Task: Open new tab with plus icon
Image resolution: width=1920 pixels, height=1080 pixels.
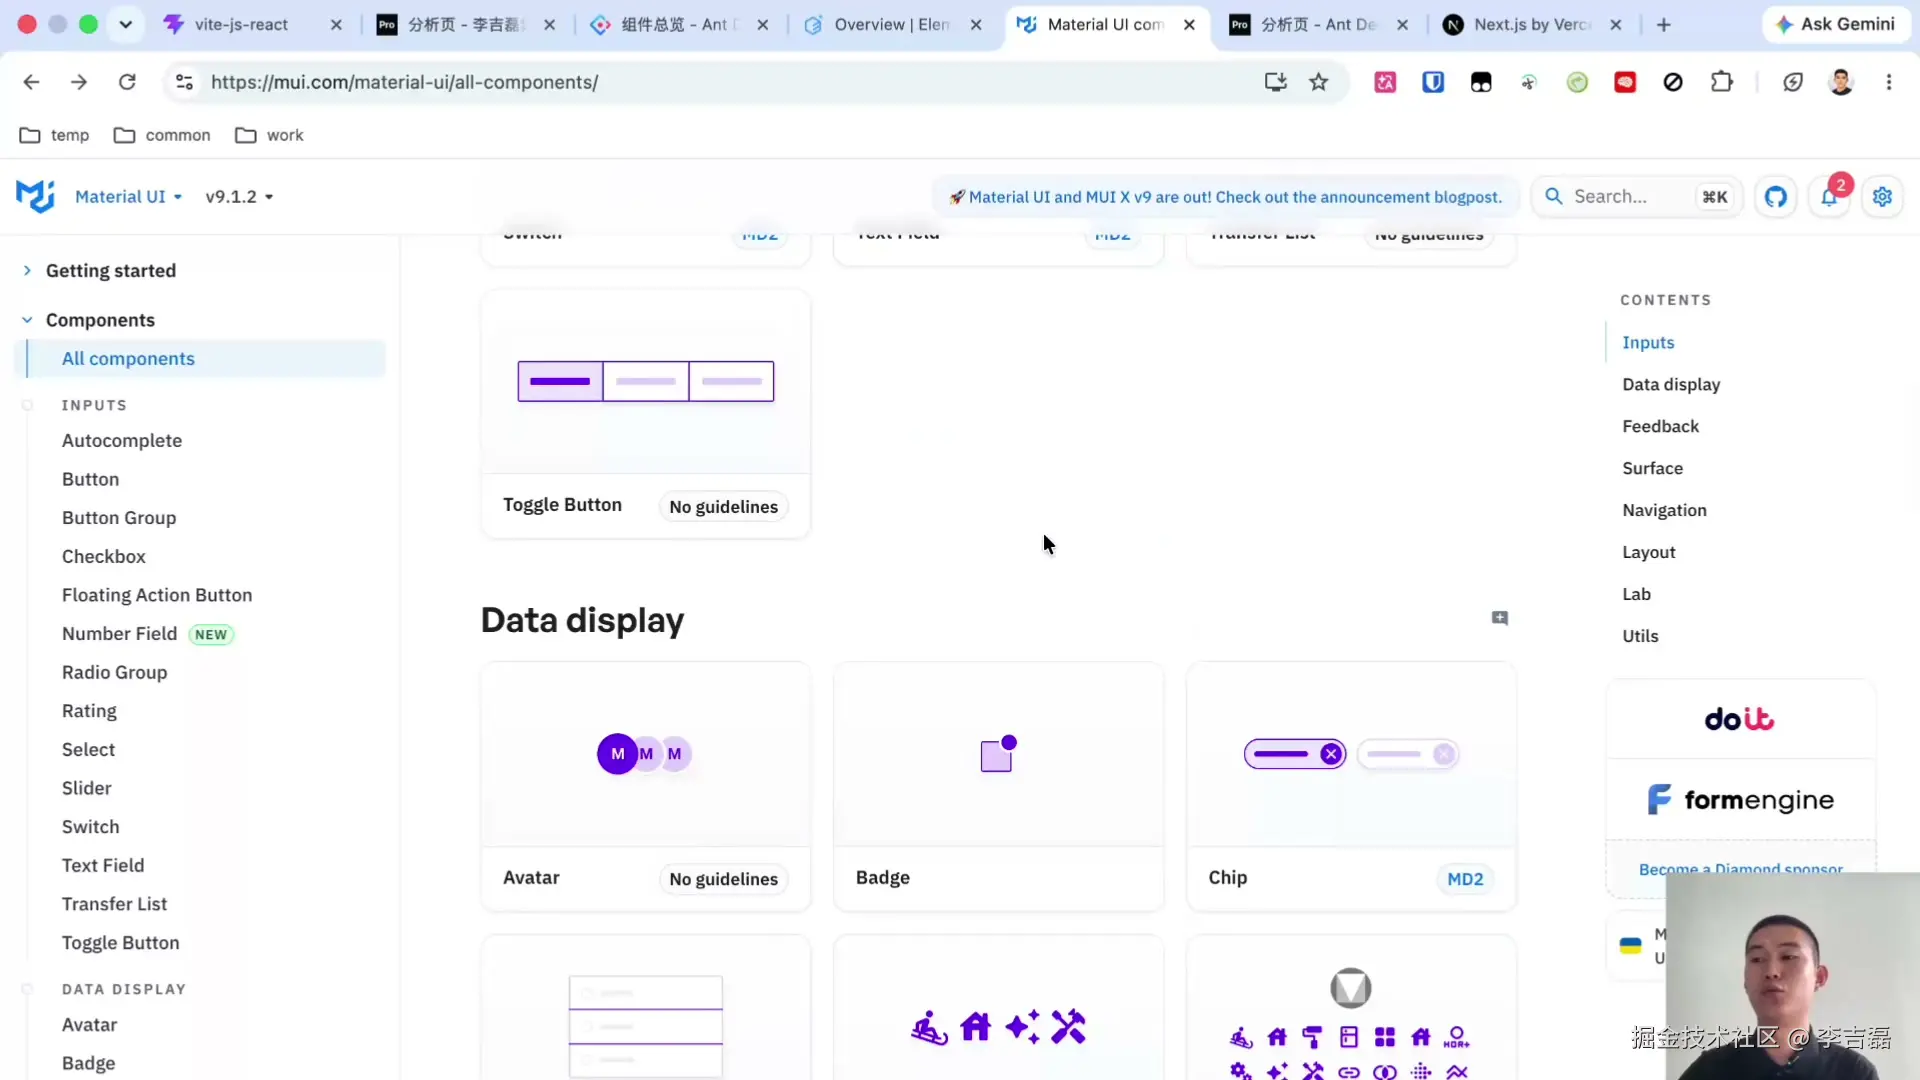Action: pyautogui.click(x=1664, y=25)
